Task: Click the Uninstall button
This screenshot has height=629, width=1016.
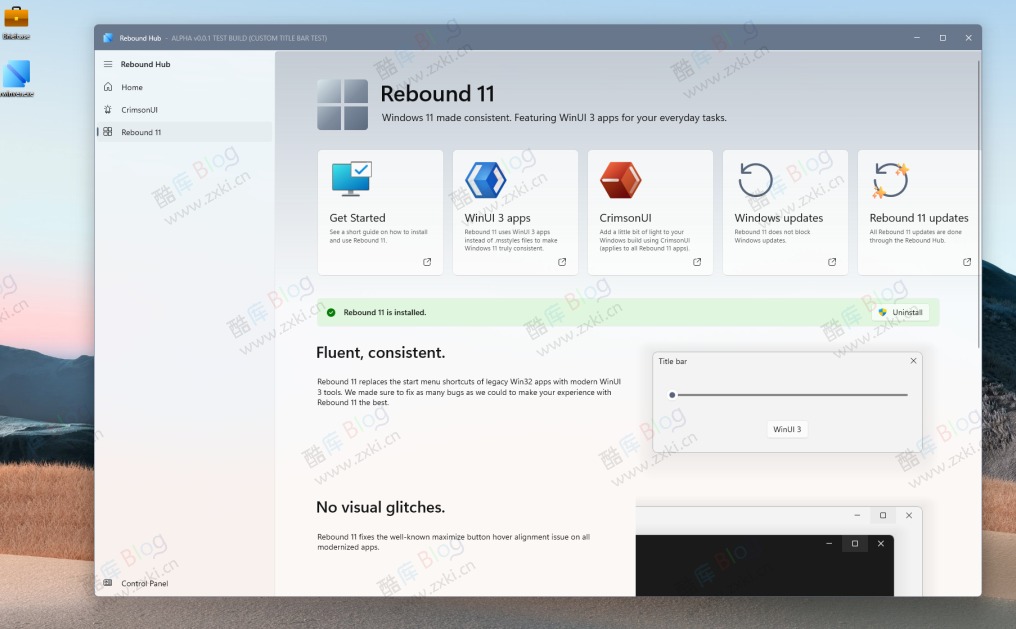Action: [899, 311]
